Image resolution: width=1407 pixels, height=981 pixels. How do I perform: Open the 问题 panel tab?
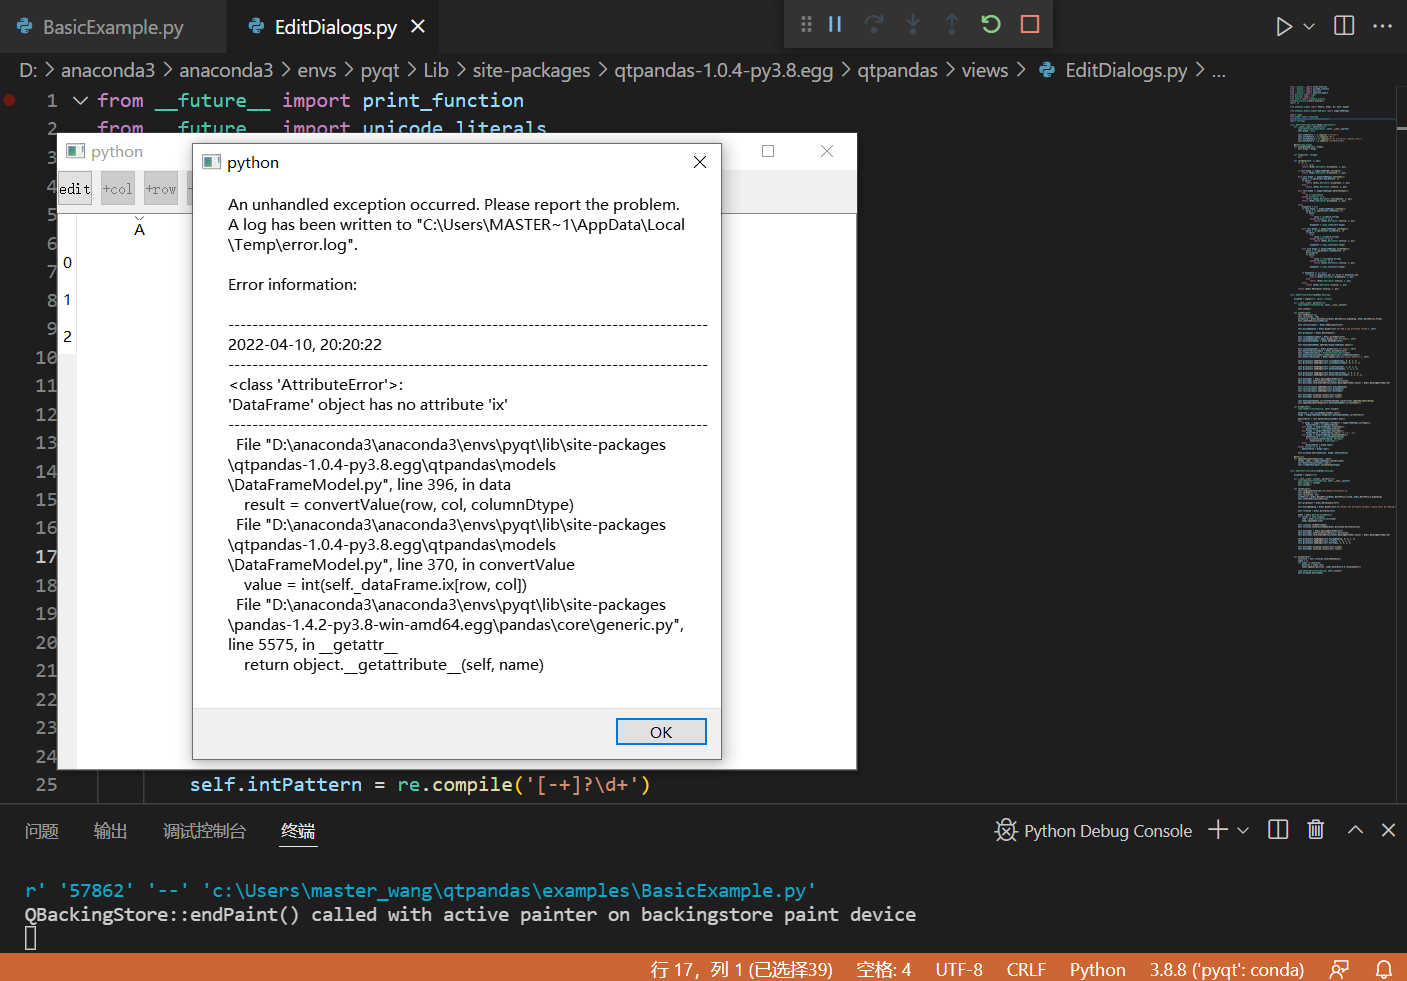coord(41,830)
